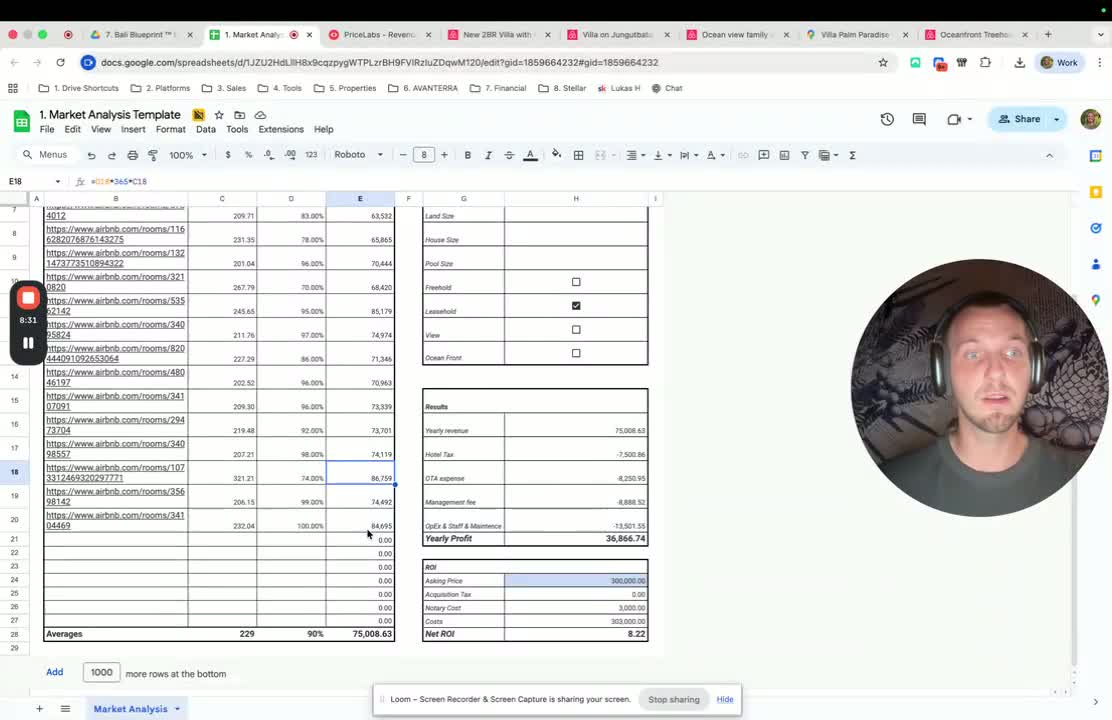
Task: Tick the Ocean Front checkbox
Action: (x=576, y=353)
